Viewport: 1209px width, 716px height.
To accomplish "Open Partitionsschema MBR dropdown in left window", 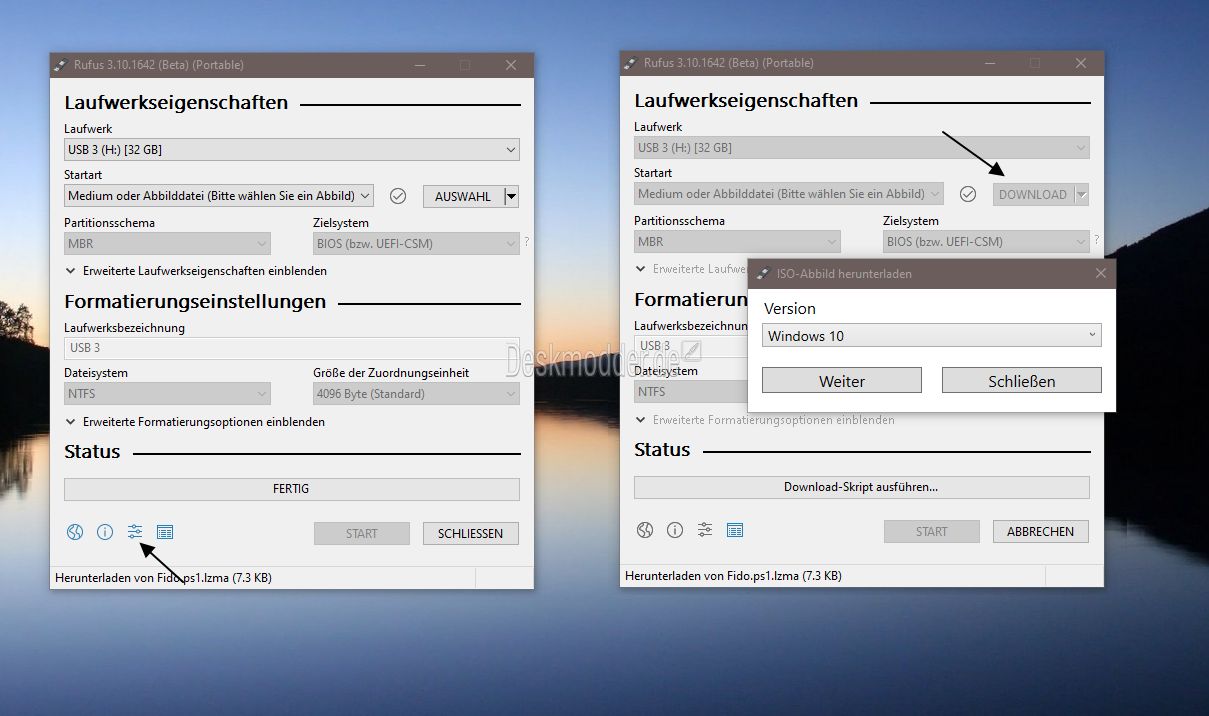I will click(x=167, y=243).
